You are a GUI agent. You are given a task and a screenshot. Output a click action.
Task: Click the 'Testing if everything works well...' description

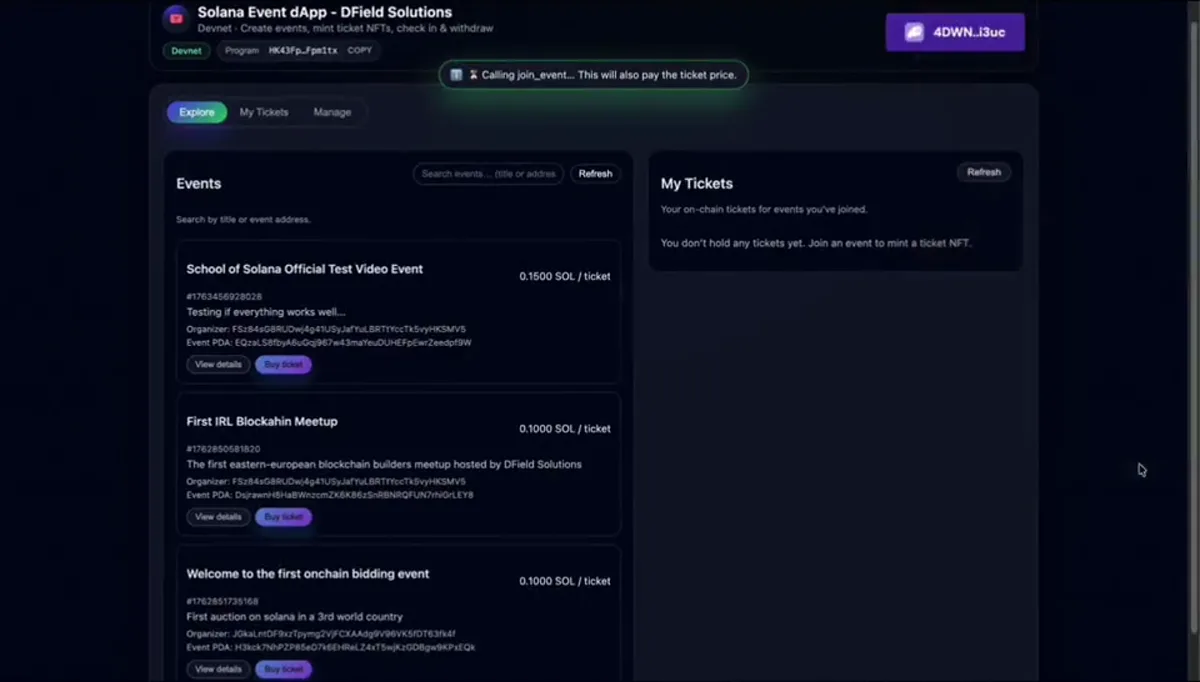(x=266, y=312)
